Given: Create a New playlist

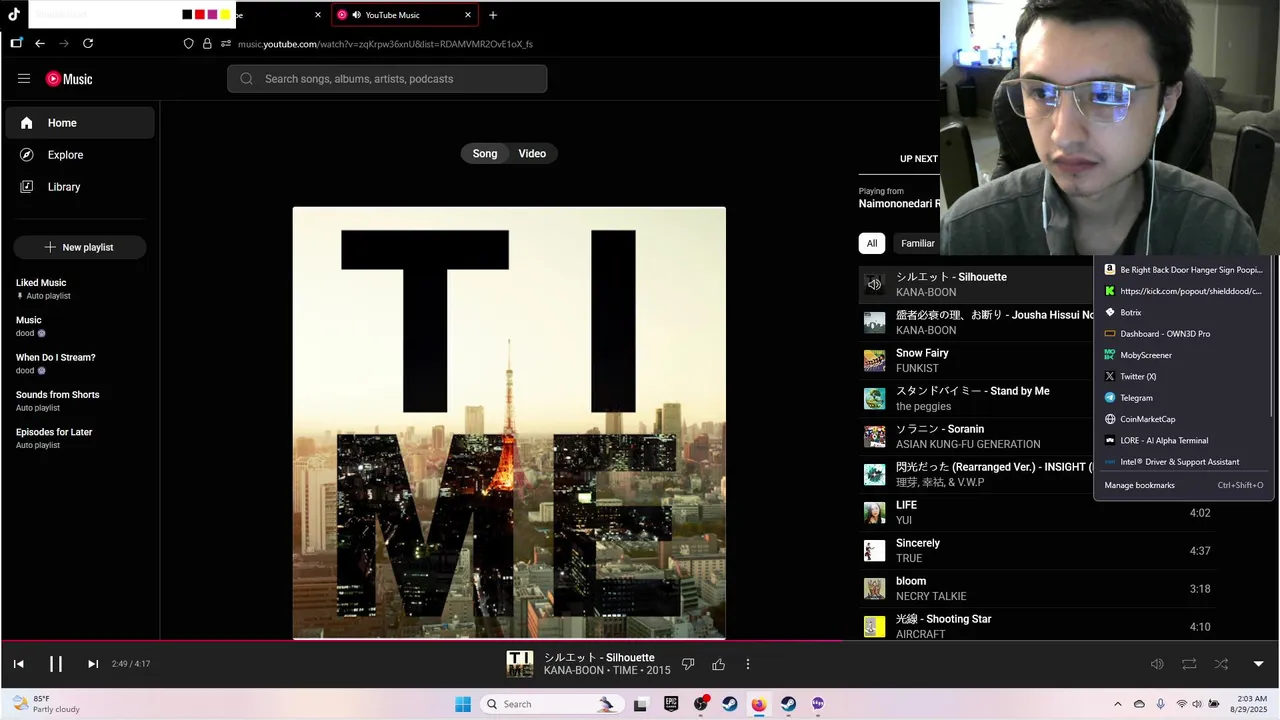Looking at the screenshot, I should coord(80,247).
